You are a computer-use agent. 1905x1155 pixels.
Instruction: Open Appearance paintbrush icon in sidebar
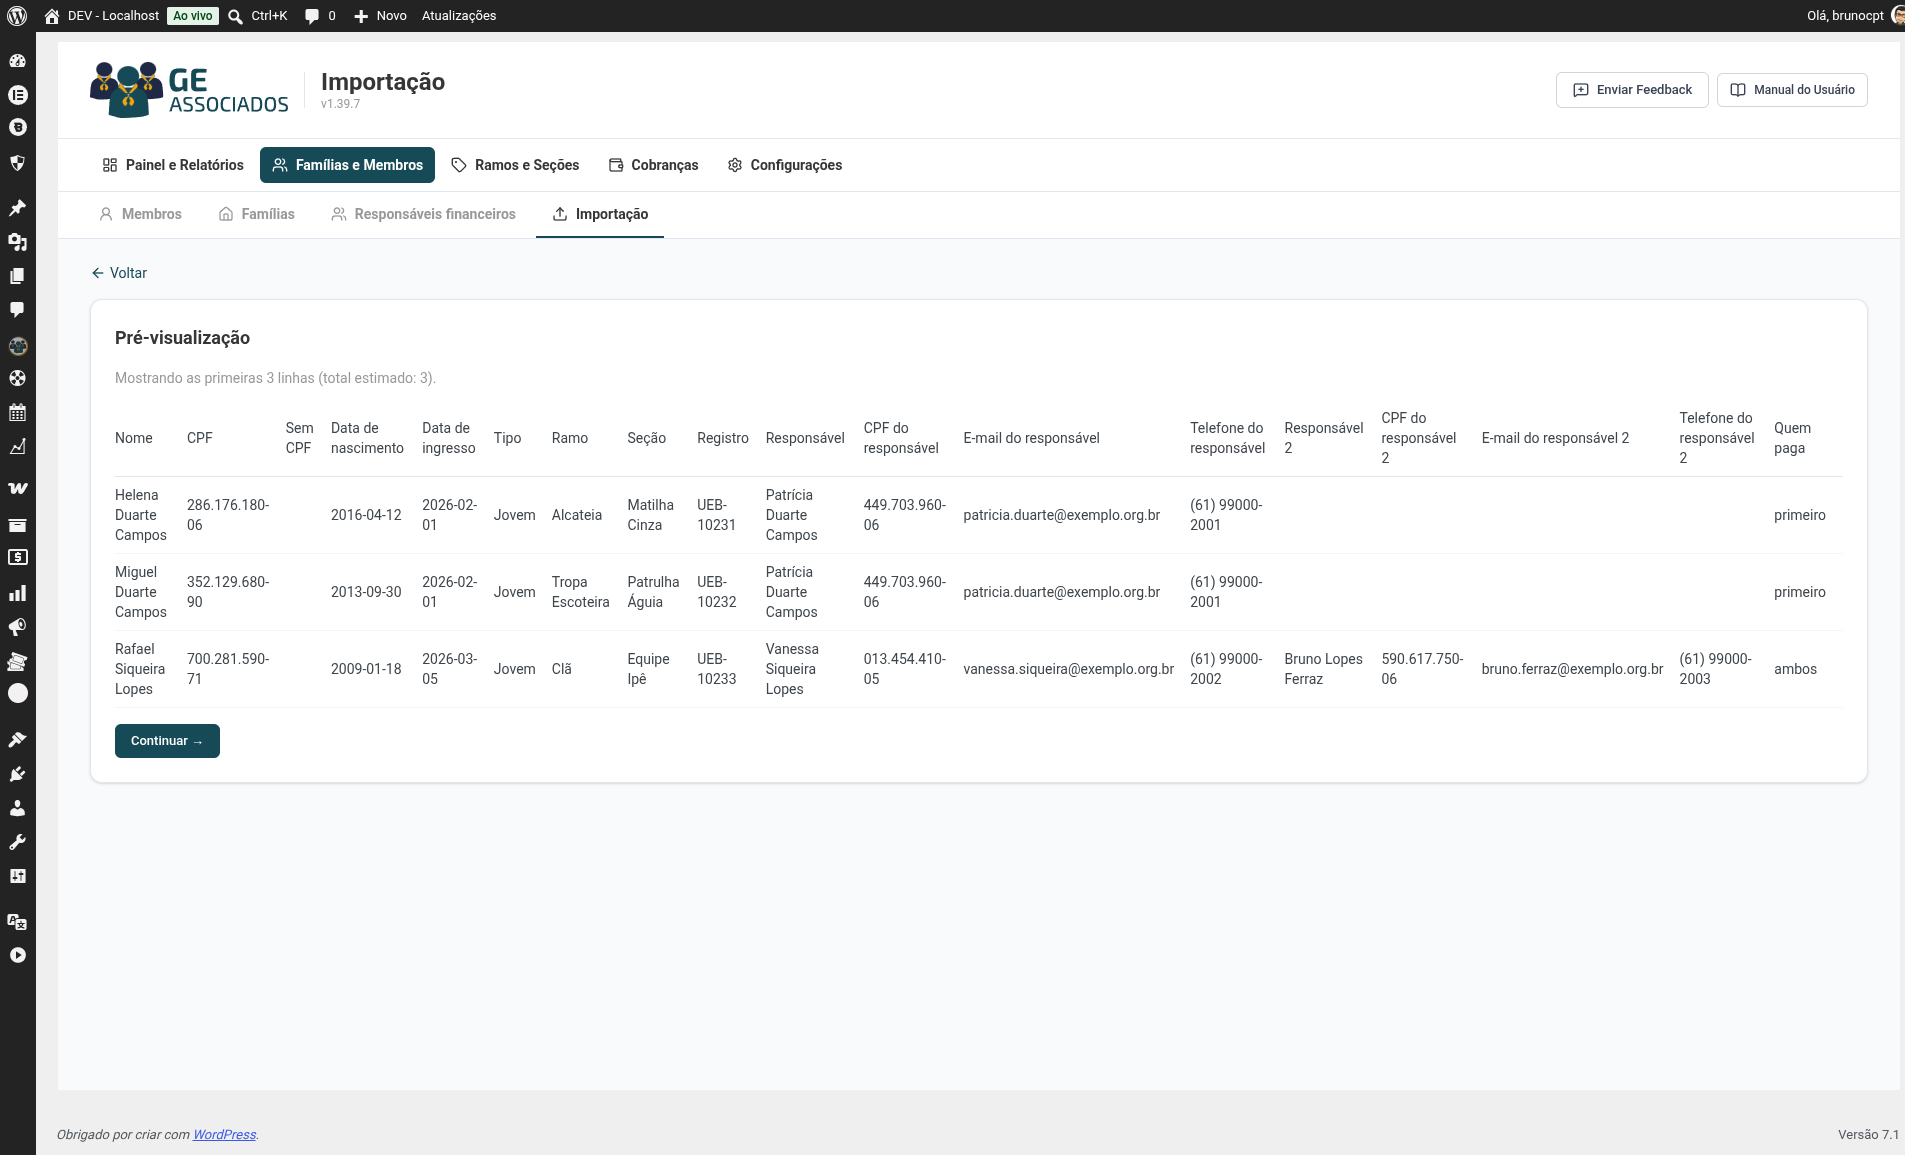[x=17, y=740]
